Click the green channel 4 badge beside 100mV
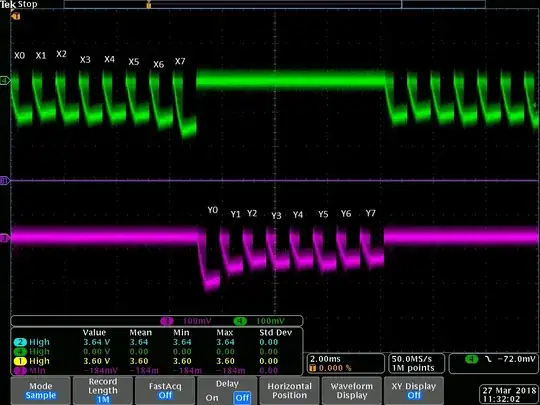Screen dimensions: 540x405 pyautogui.click(x=240, y=321)
